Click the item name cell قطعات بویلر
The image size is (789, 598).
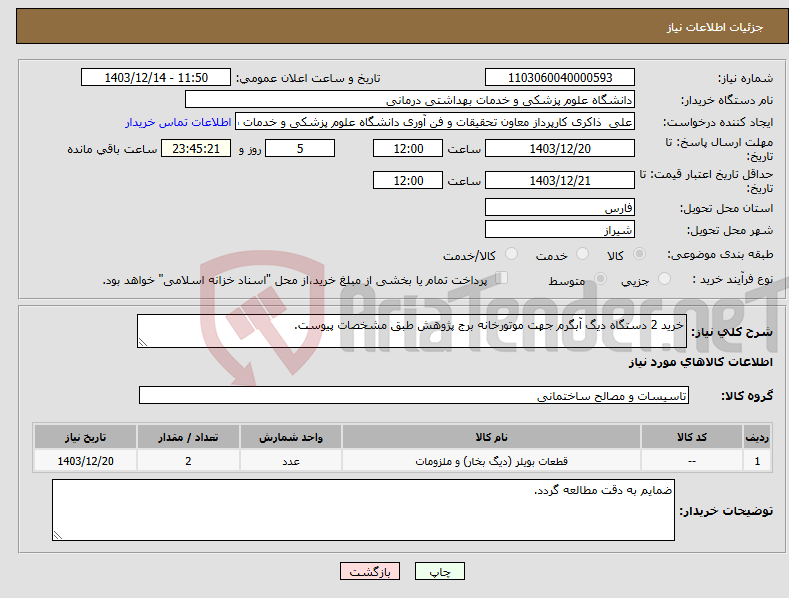pos(492,461)
